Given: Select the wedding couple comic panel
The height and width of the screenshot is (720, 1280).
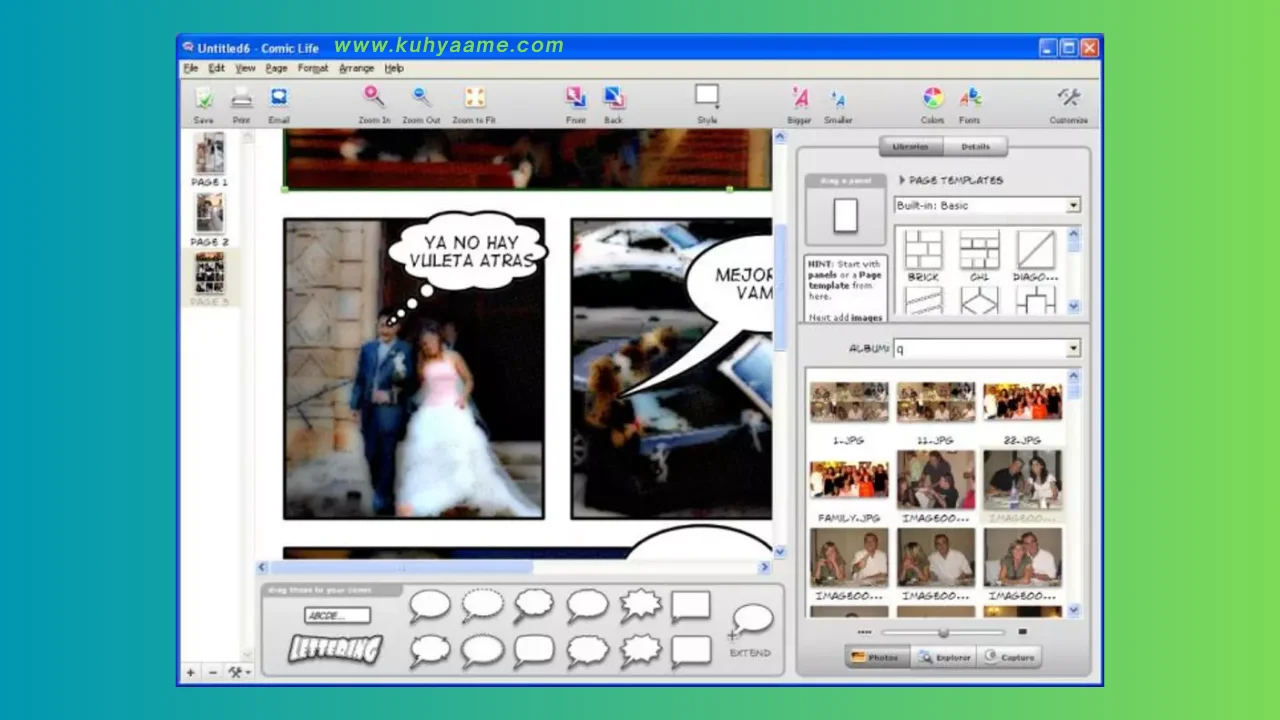Looking at the screenshot, I should (x=414, y=369).
